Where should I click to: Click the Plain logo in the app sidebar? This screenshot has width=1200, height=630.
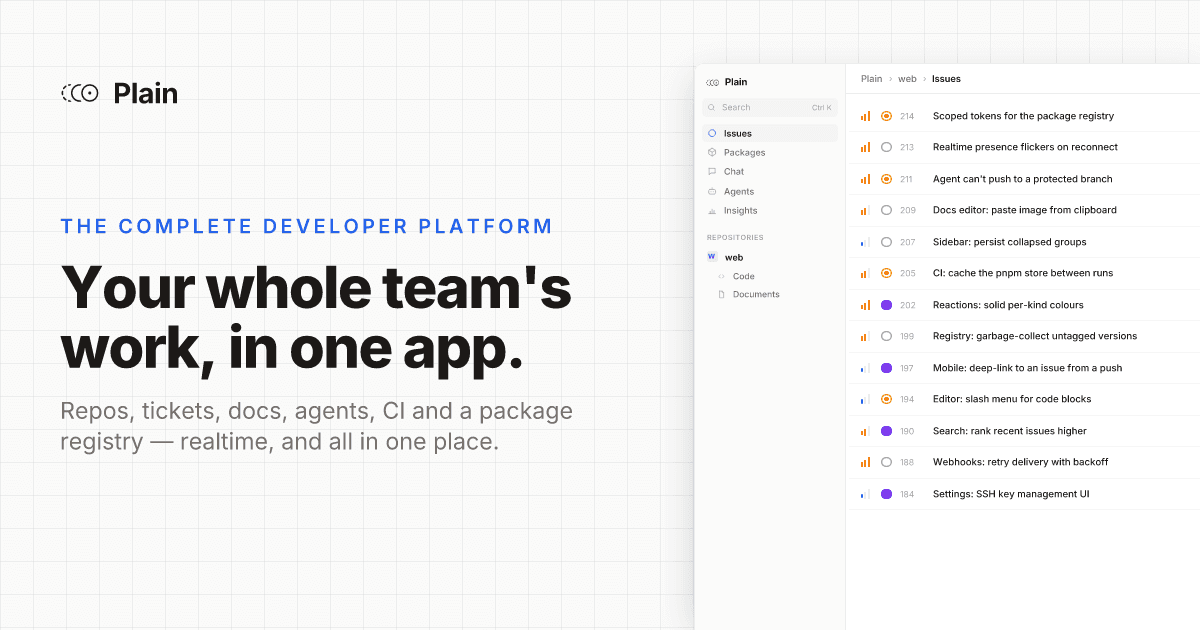[712, 82]
